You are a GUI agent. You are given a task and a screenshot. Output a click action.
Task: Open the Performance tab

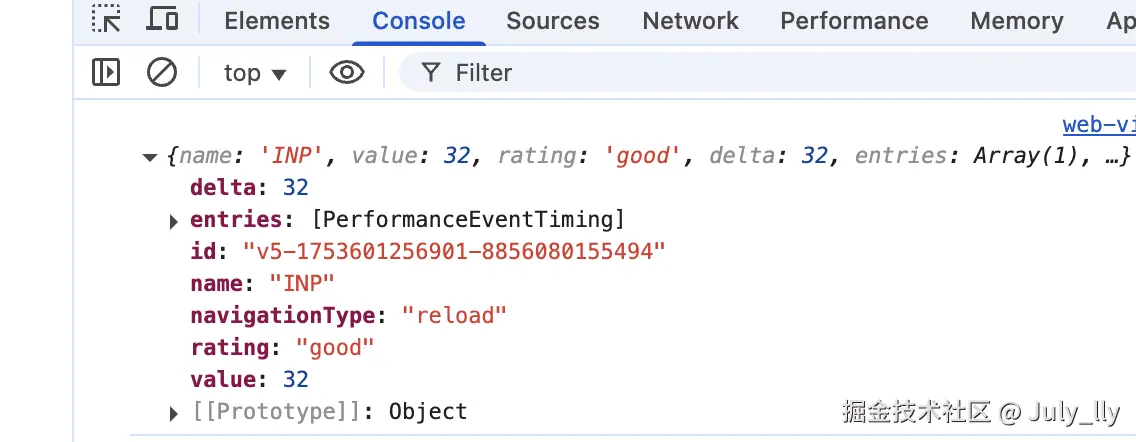(854, 21)
